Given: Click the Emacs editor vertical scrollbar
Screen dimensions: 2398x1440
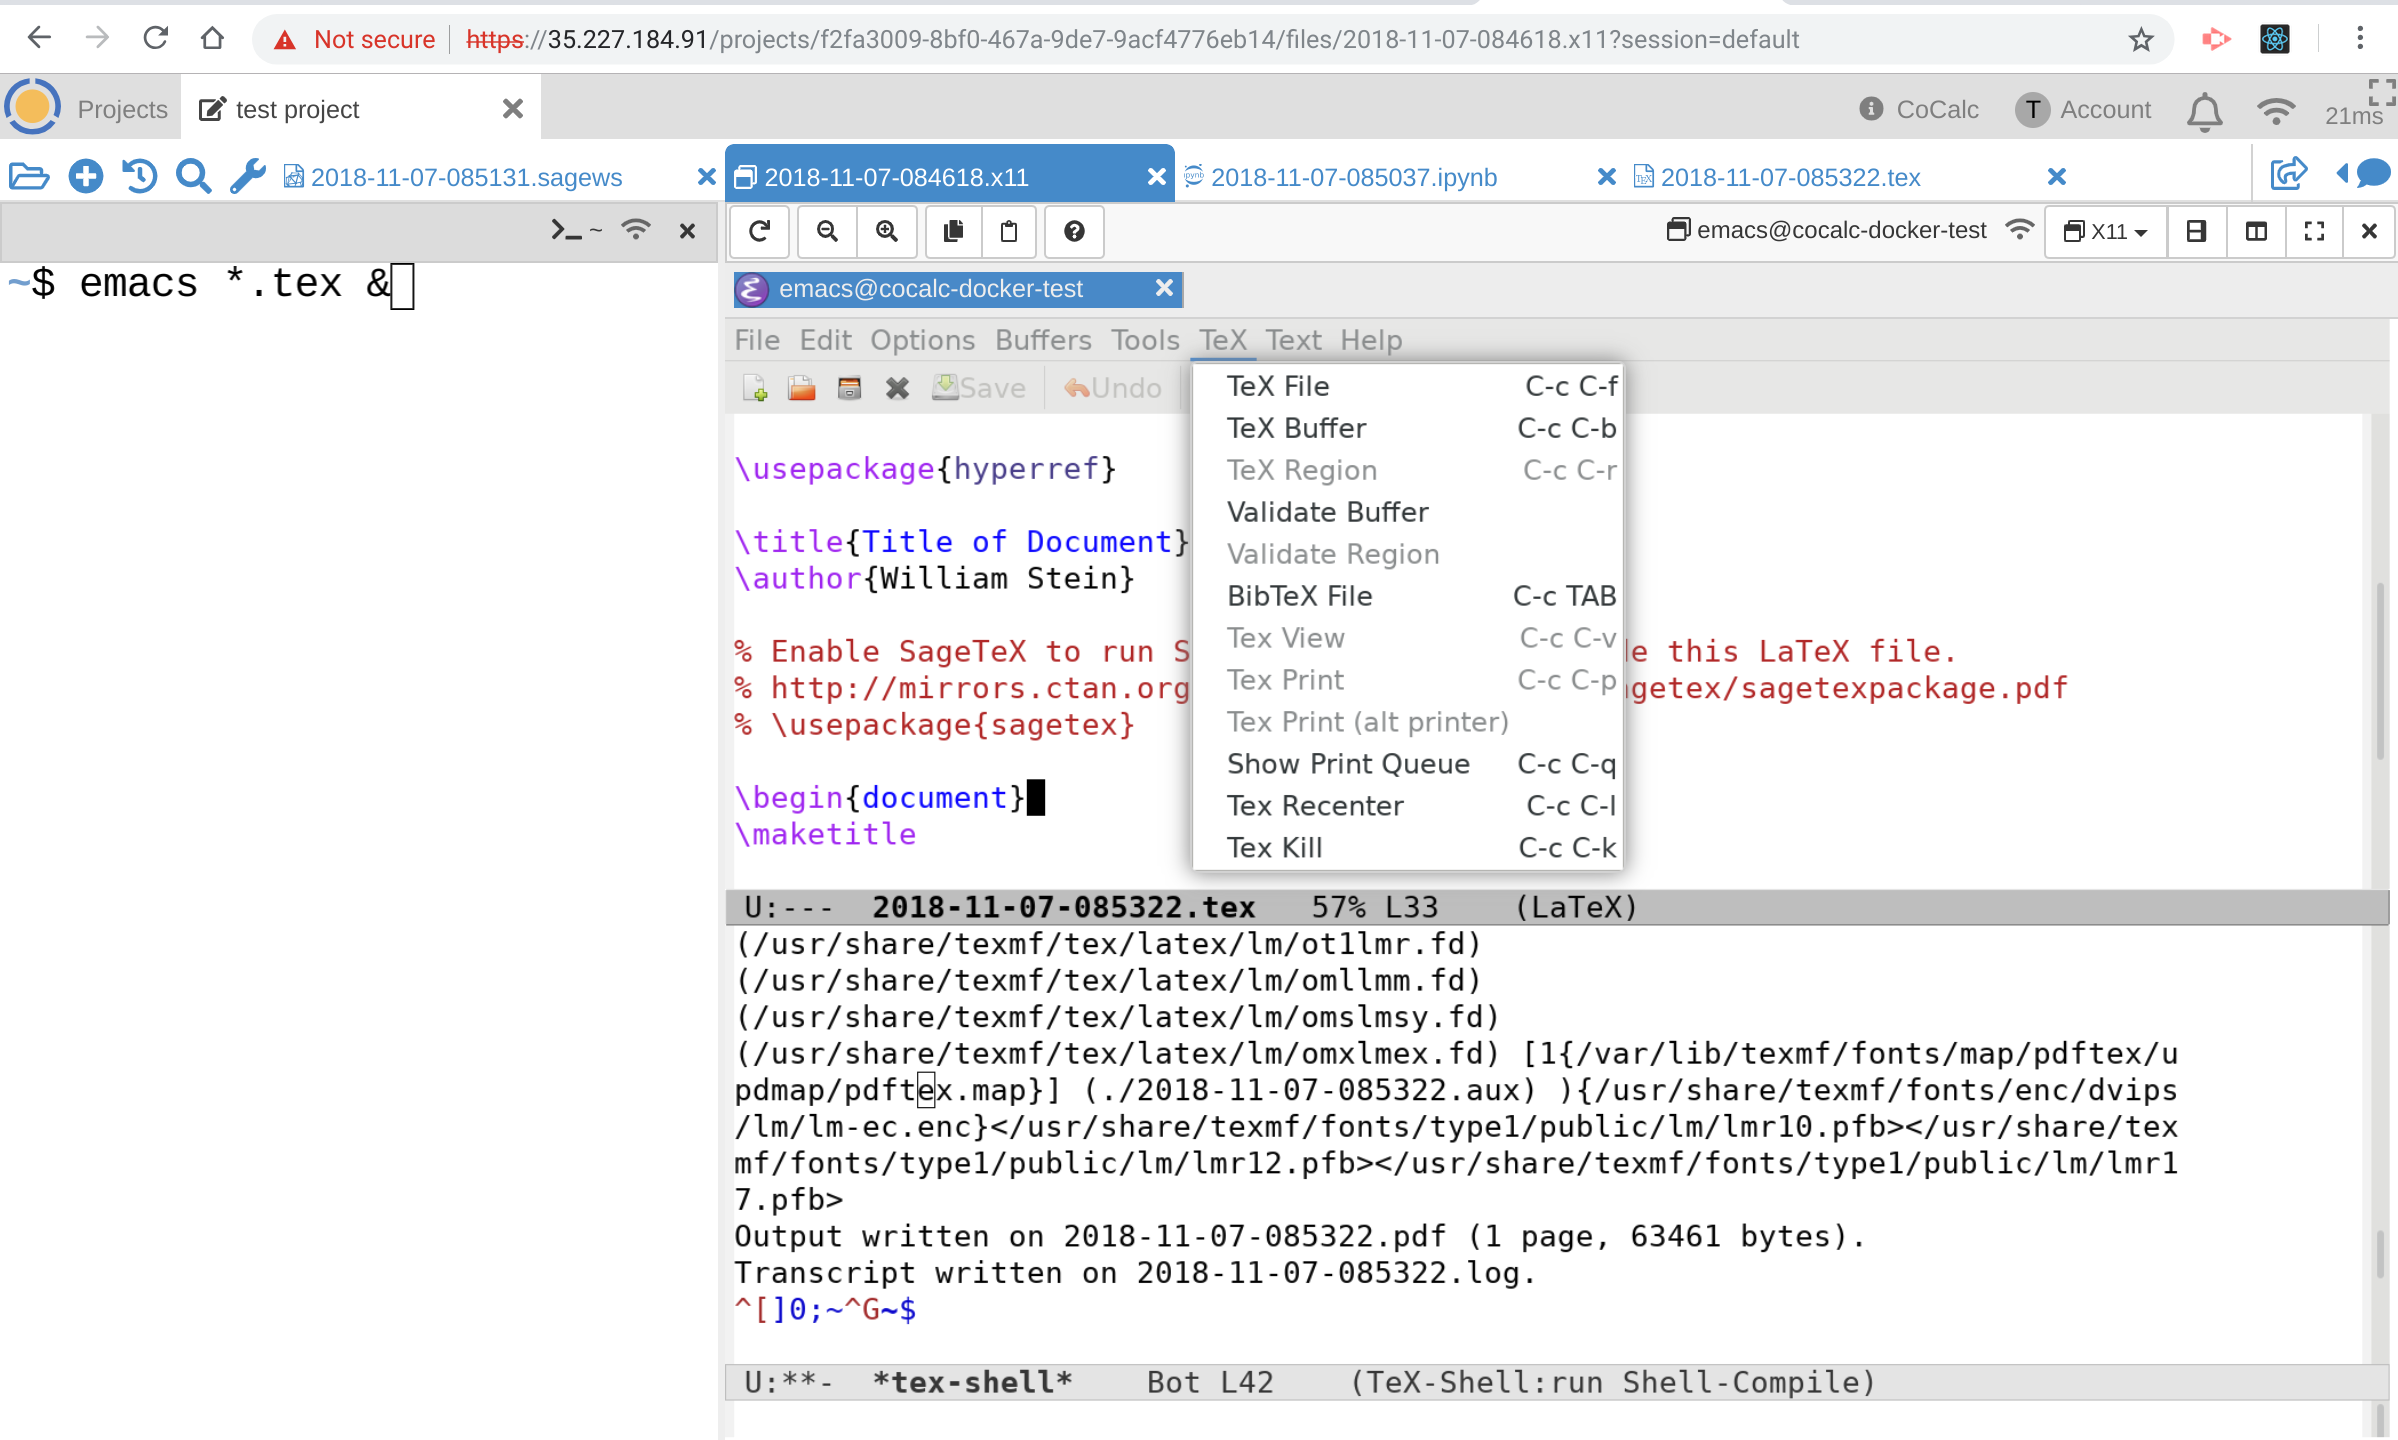Looking at the screenshot, I should pos(2380,670).
